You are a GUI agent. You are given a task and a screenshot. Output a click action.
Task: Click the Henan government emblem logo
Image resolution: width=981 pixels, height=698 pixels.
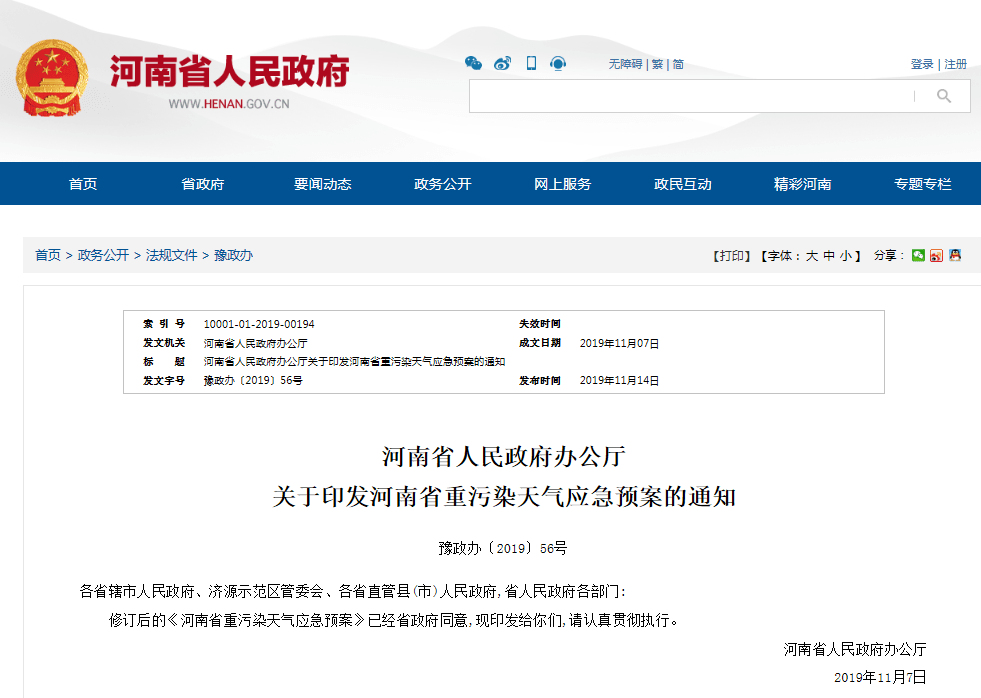point(52,78)
